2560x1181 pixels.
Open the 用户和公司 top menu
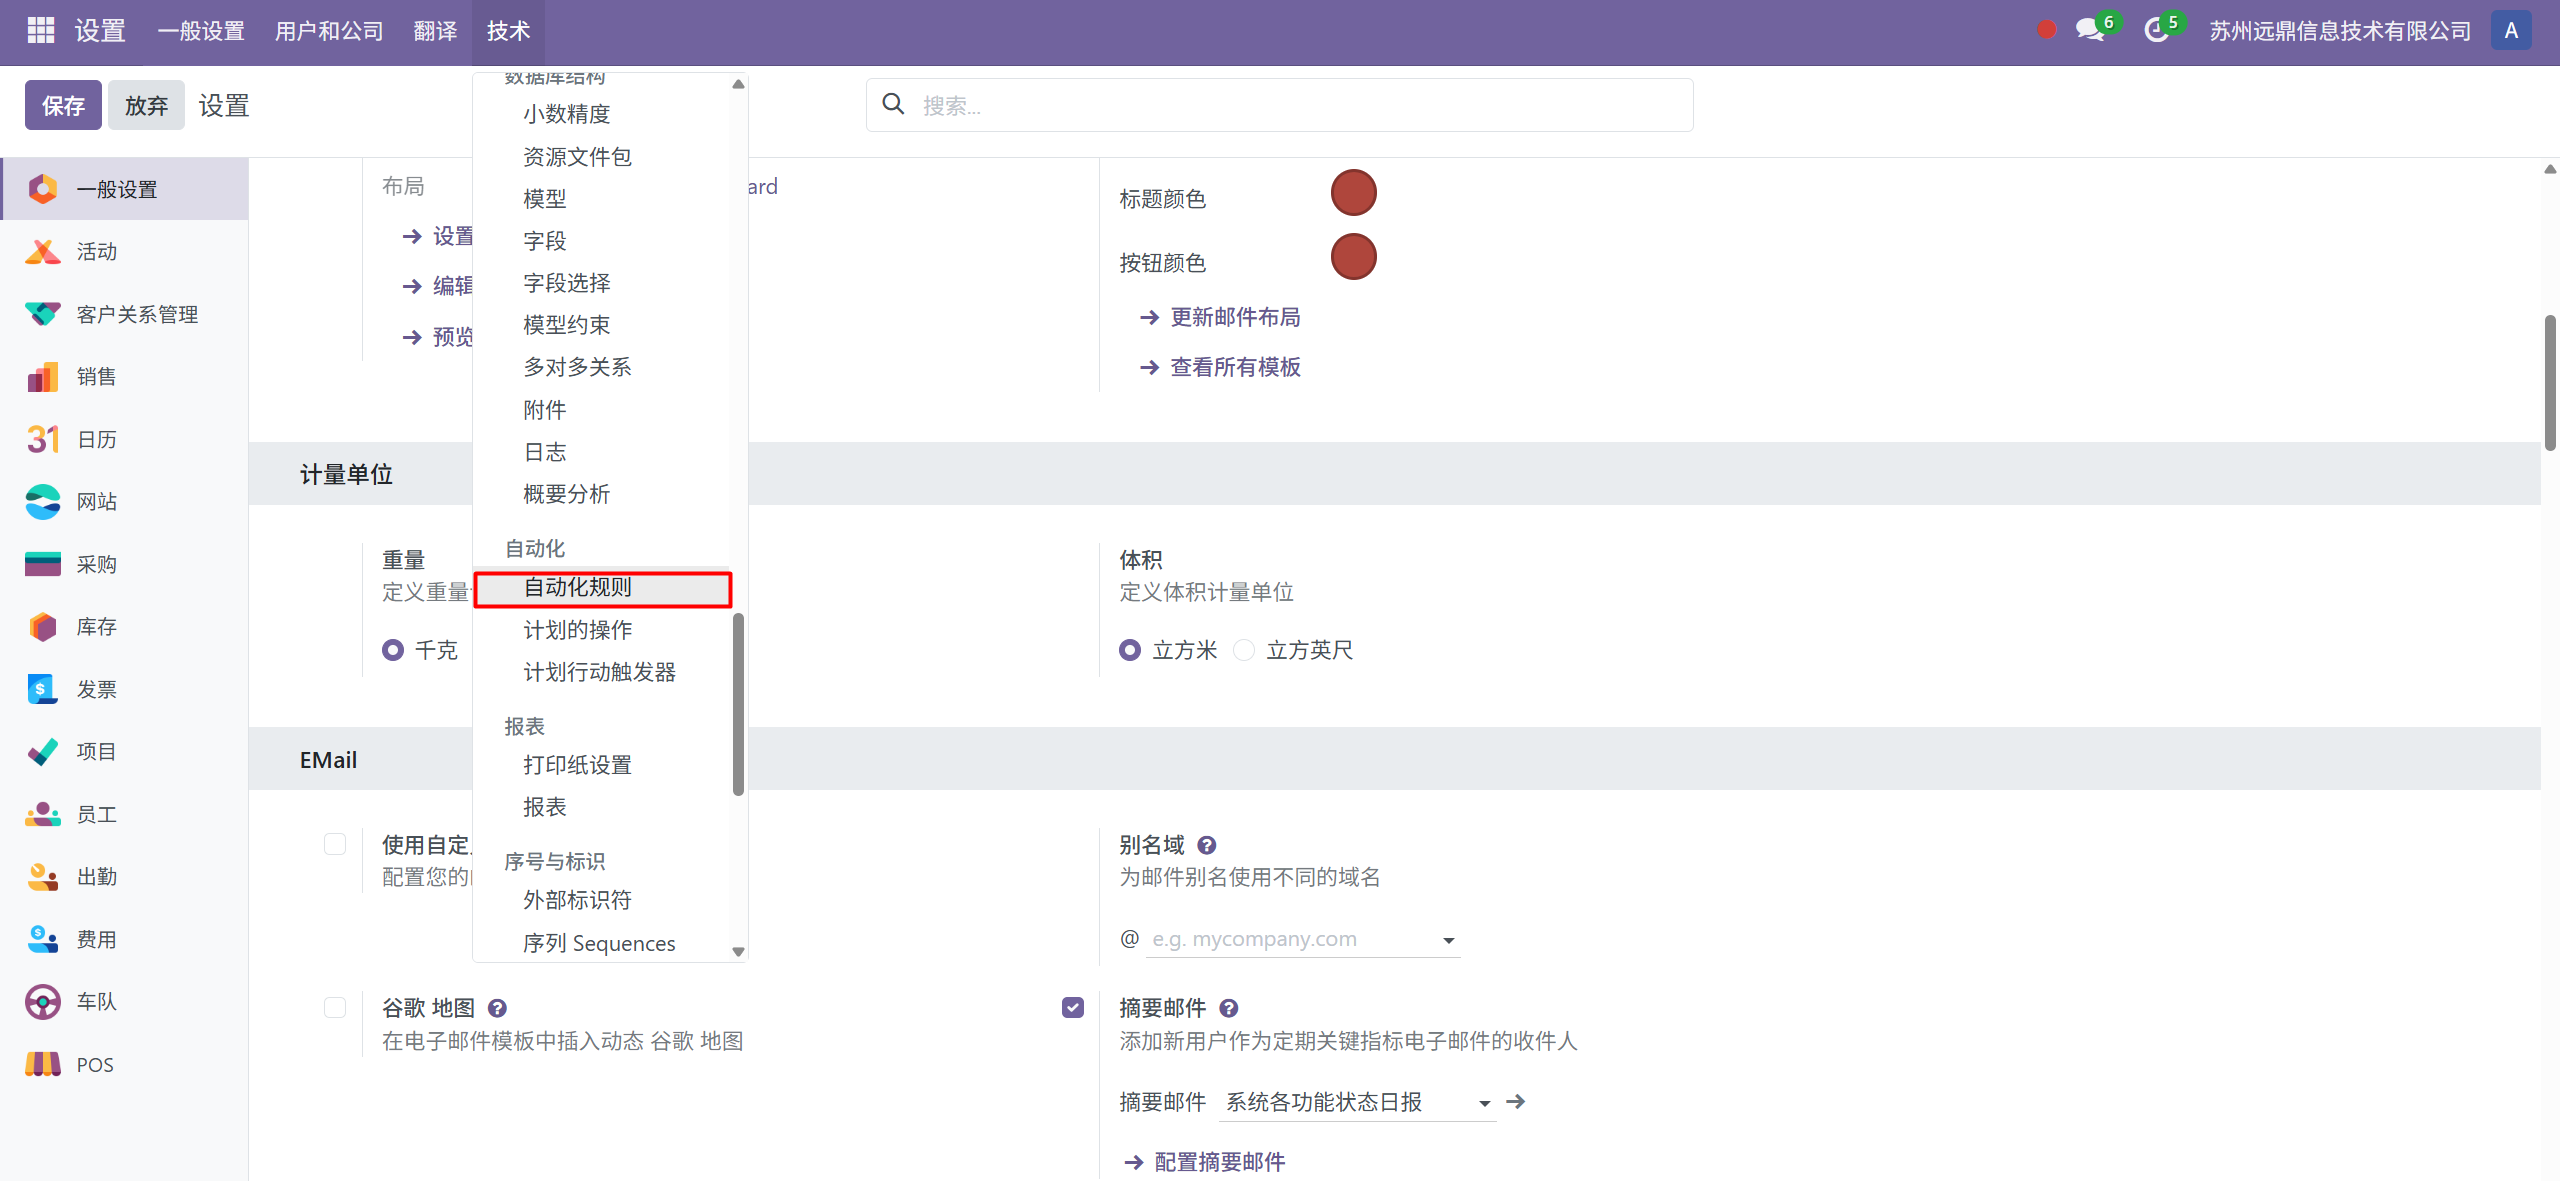(329, 31)
